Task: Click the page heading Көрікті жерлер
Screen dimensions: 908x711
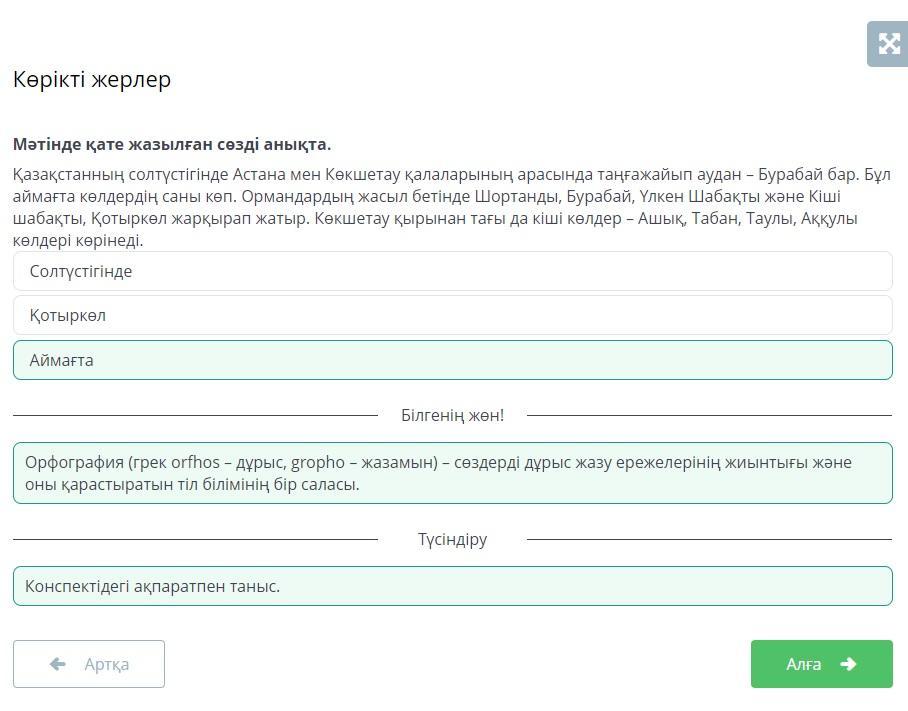Action: (92, 80)
